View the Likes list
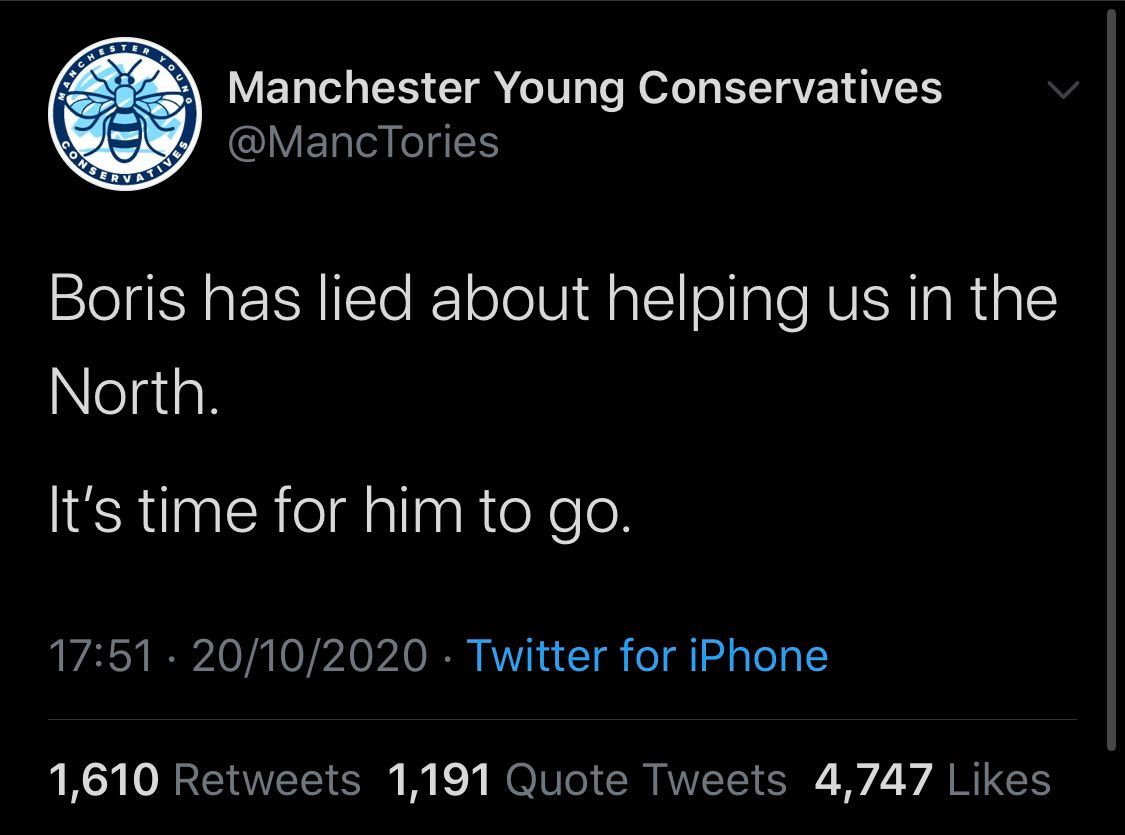The image size is (1125, 835). (x=997, y=780)
